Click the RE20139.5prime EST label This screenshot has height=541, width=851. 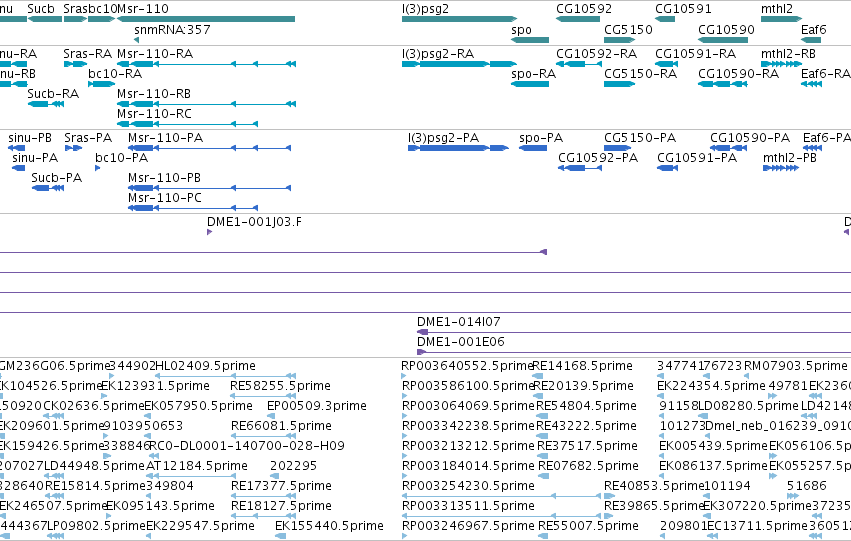583,386
